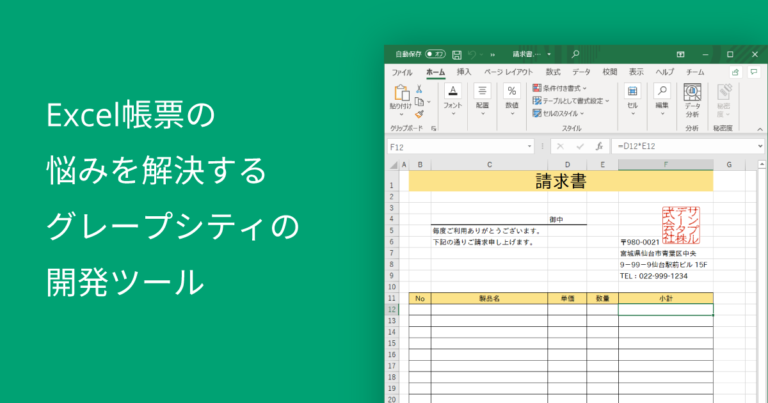Select column D header
The width and height of the screenshot is (768, 403).
point(567,165)
